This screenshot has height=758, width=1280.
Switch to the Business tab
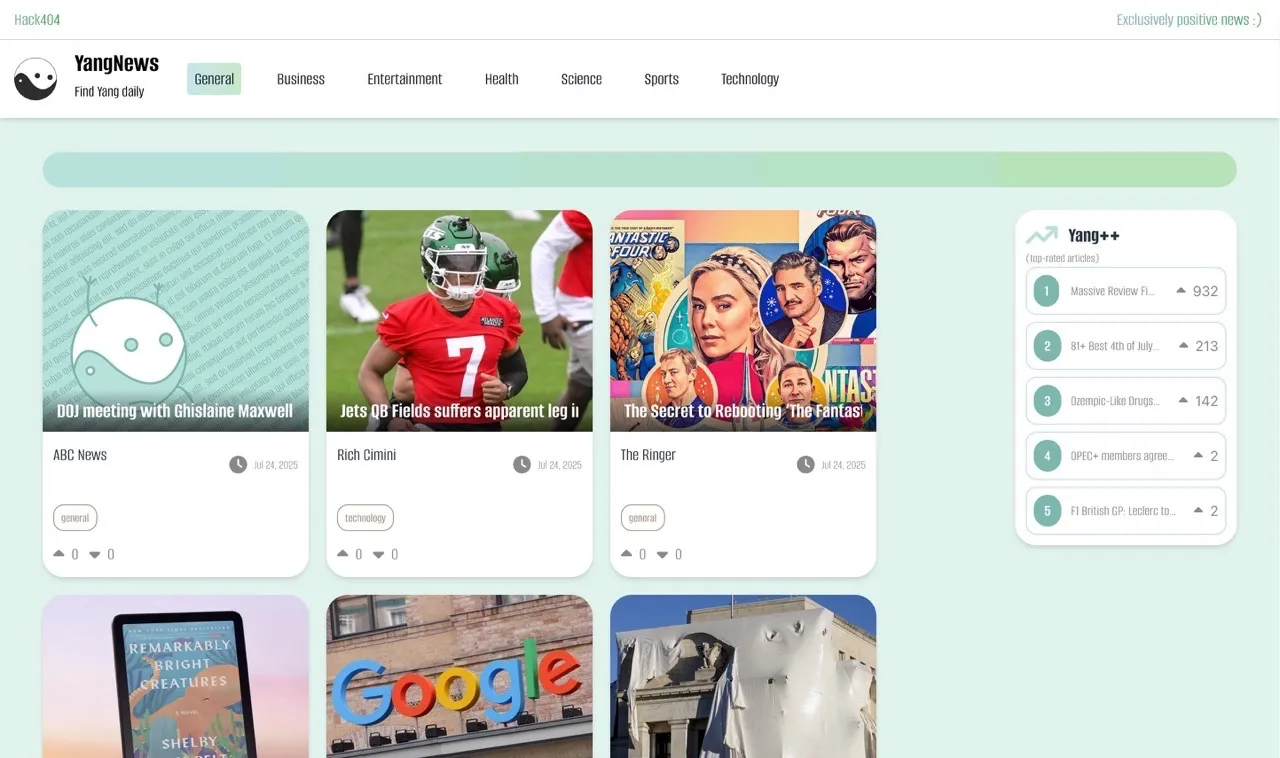[301, 79]
